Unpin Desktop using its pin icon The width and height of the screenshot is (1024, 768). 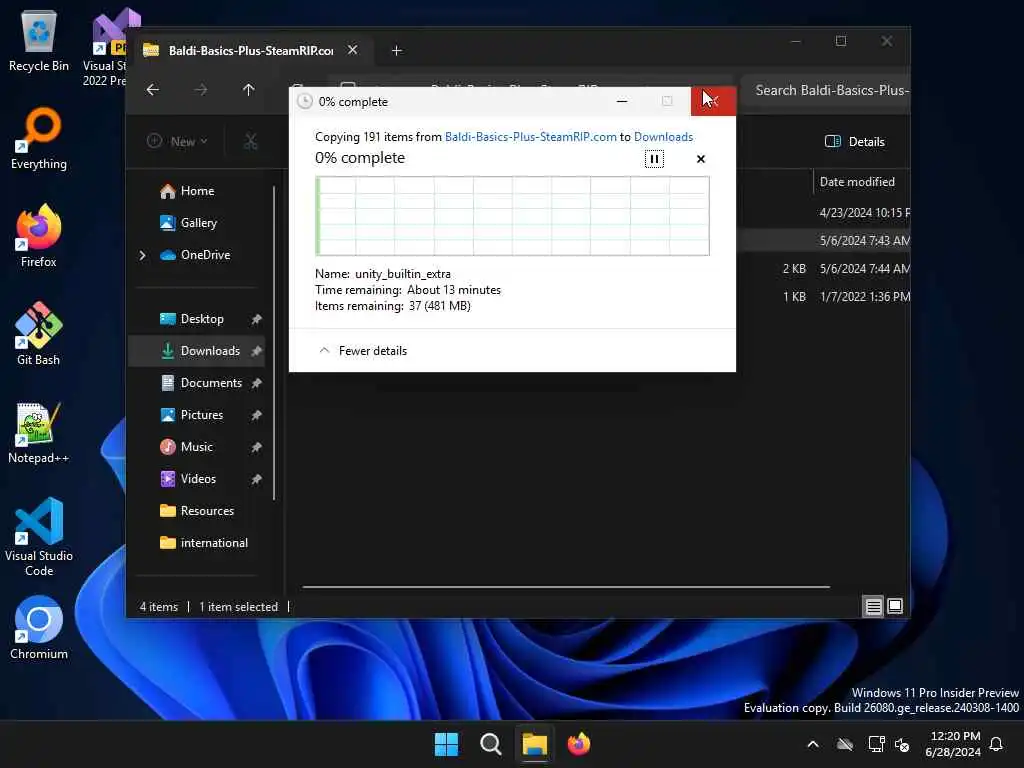(256, 319)
